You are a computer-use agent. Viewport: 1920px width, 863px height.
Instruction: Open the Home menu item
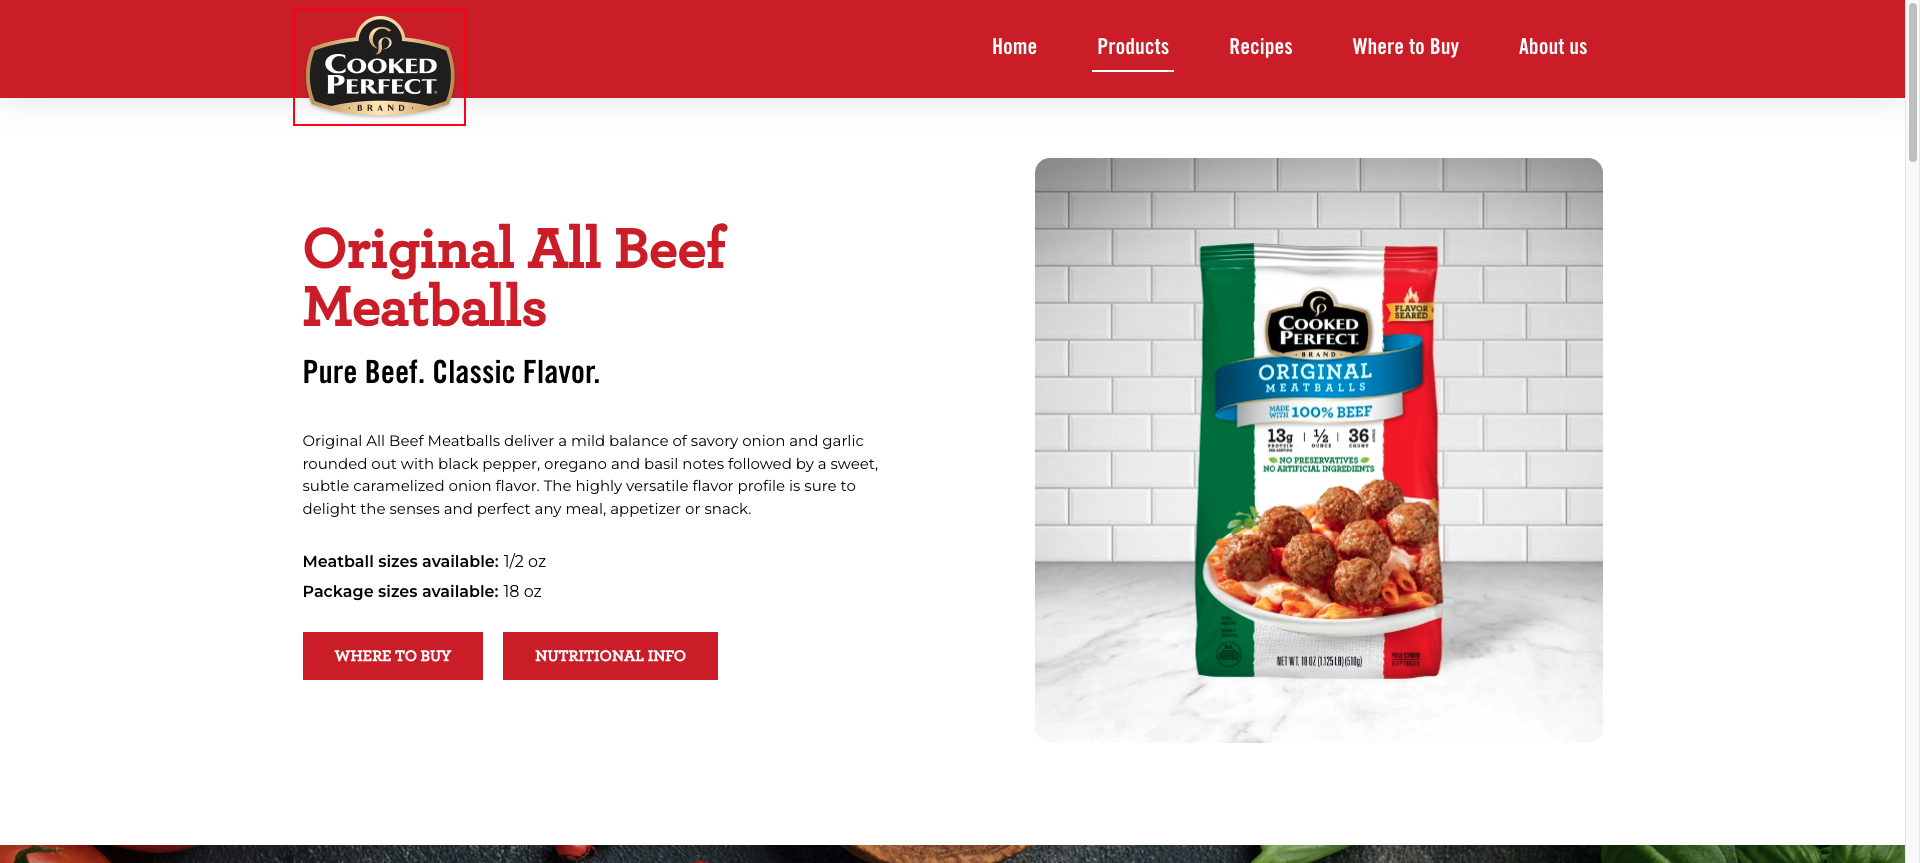click(1014, 47)
